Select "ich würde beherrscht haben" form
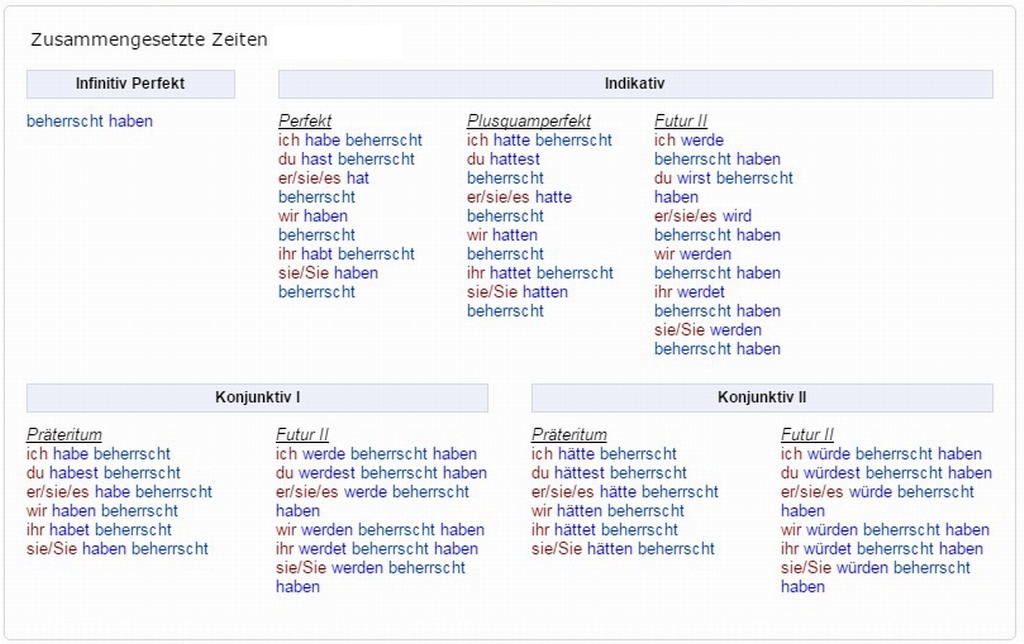 tap(881, 454)
